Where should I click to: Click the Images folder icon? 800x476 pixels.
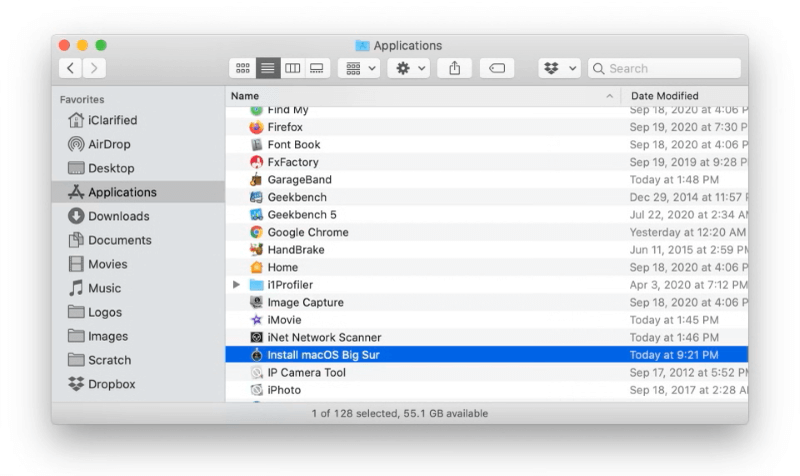click(x=76, y=336)
